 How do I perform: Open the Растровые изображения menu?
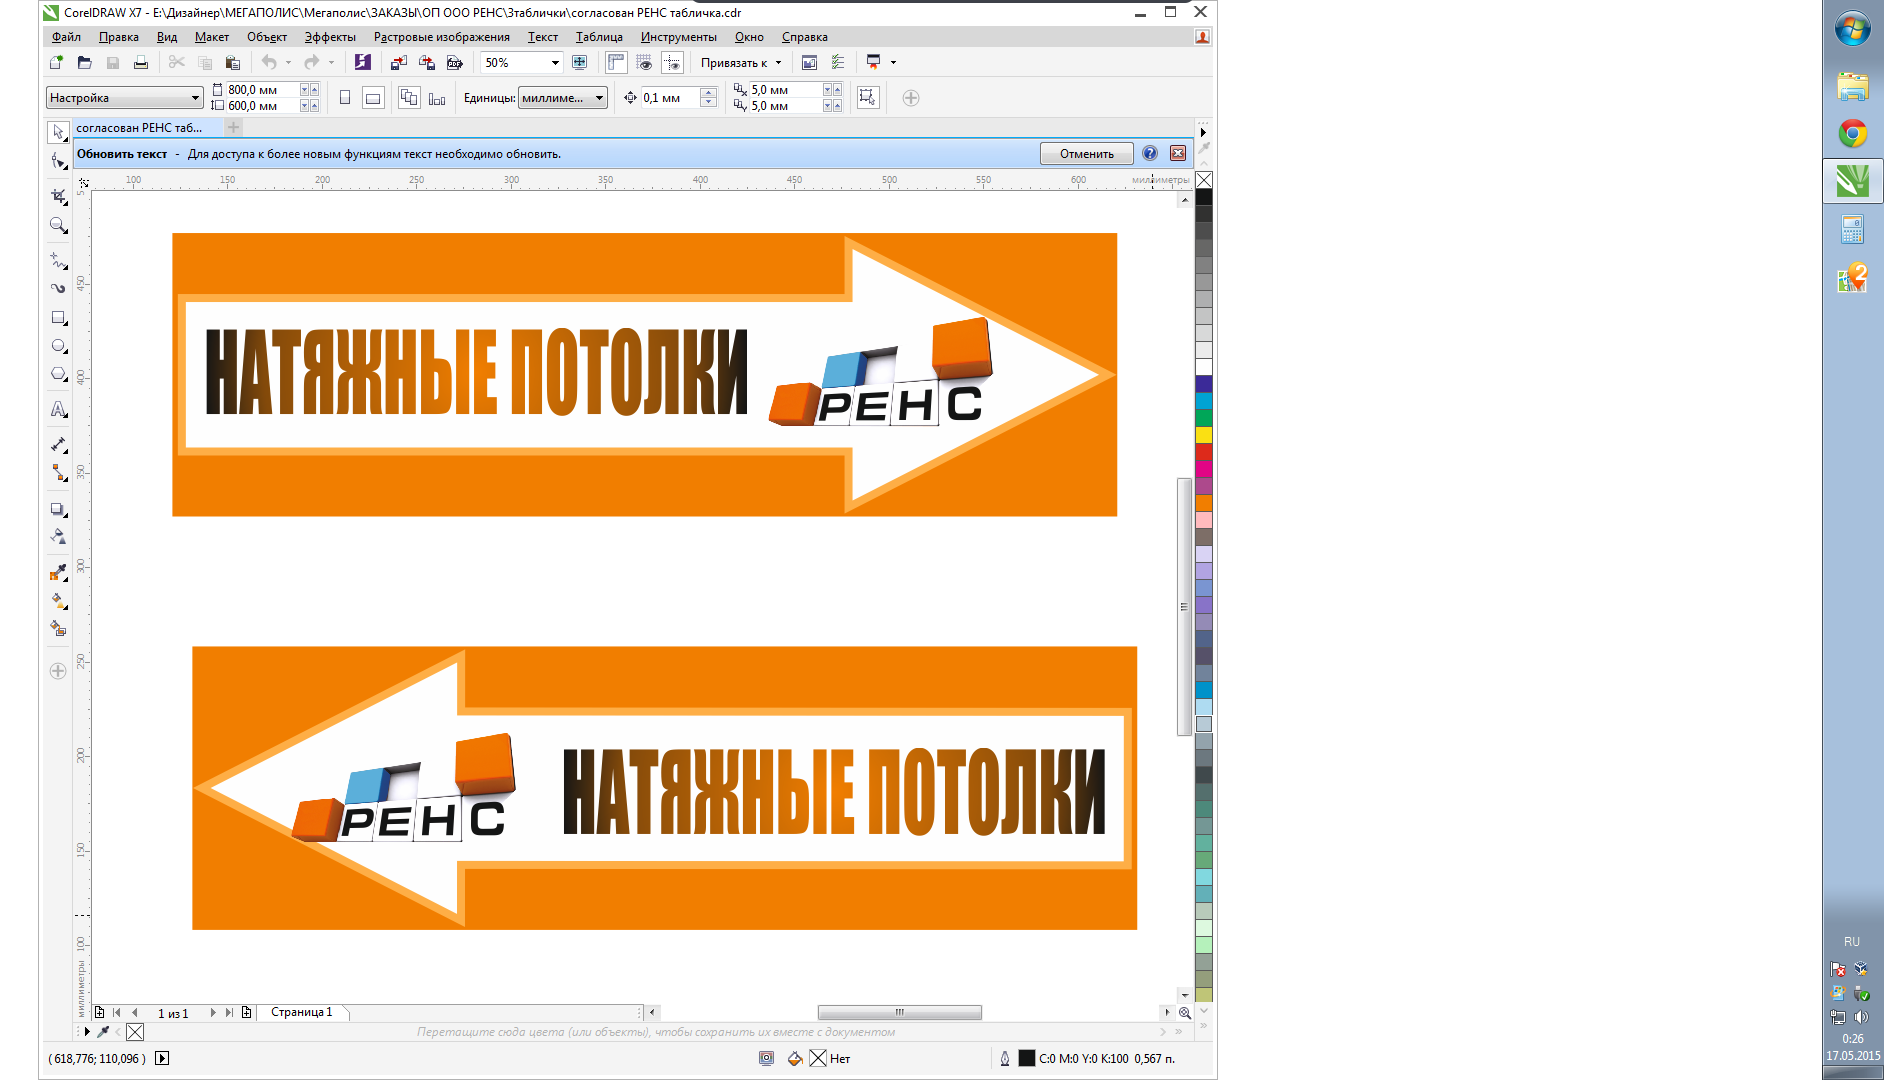coord(441,37)
